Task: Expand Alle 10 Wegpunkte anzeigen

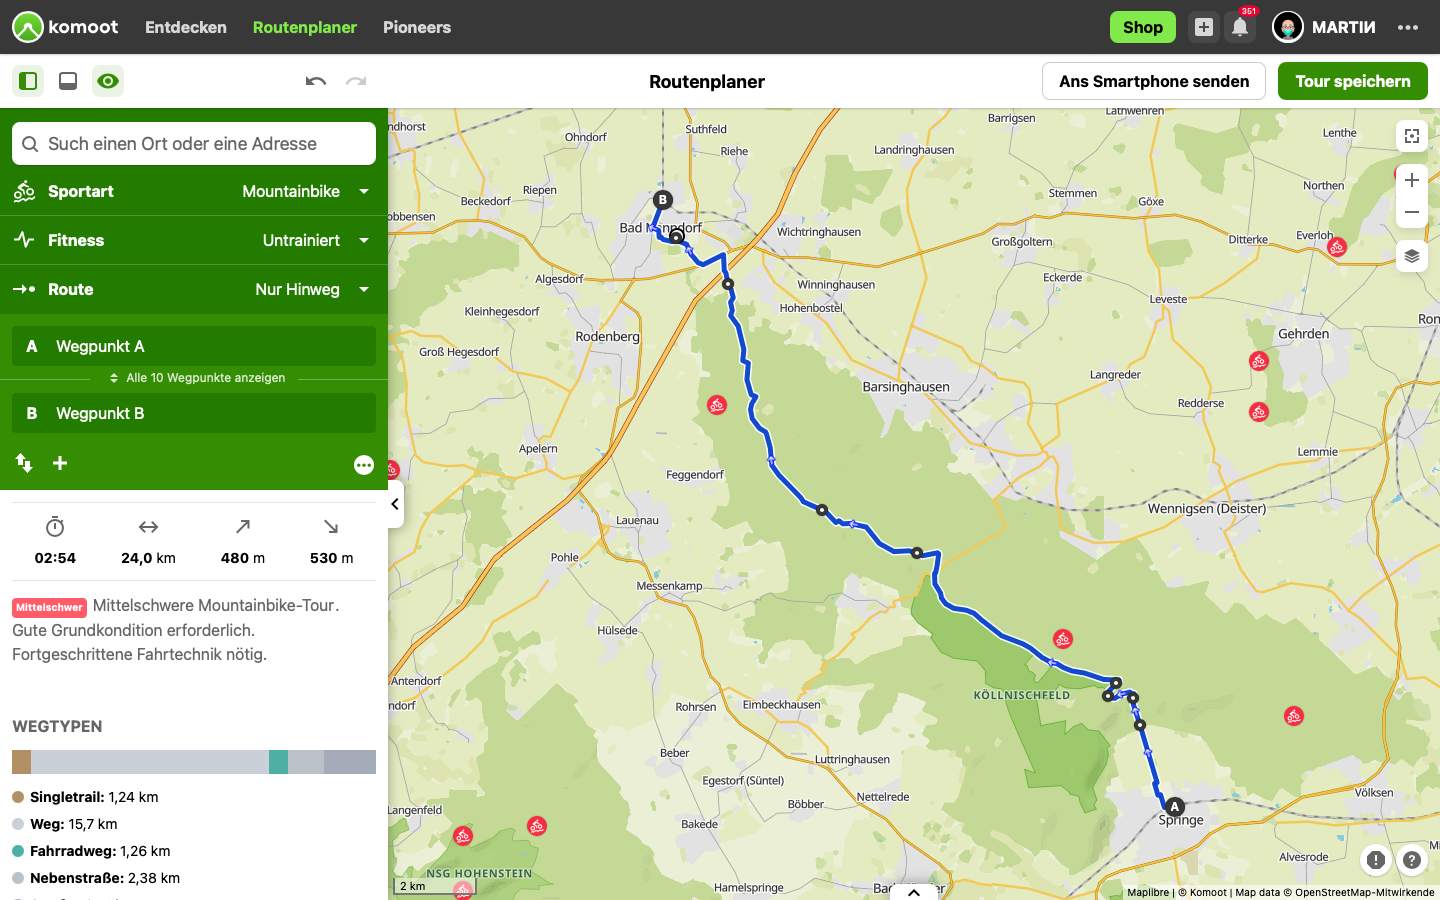Action: pos(198,378)
